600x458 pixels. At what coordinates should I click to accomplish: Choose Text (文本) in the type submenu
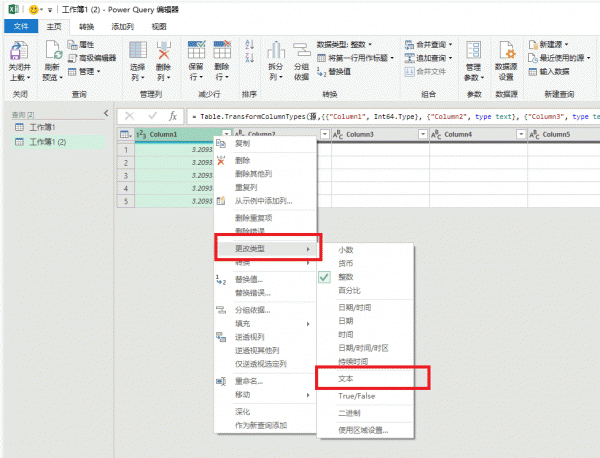pos(346,379)
